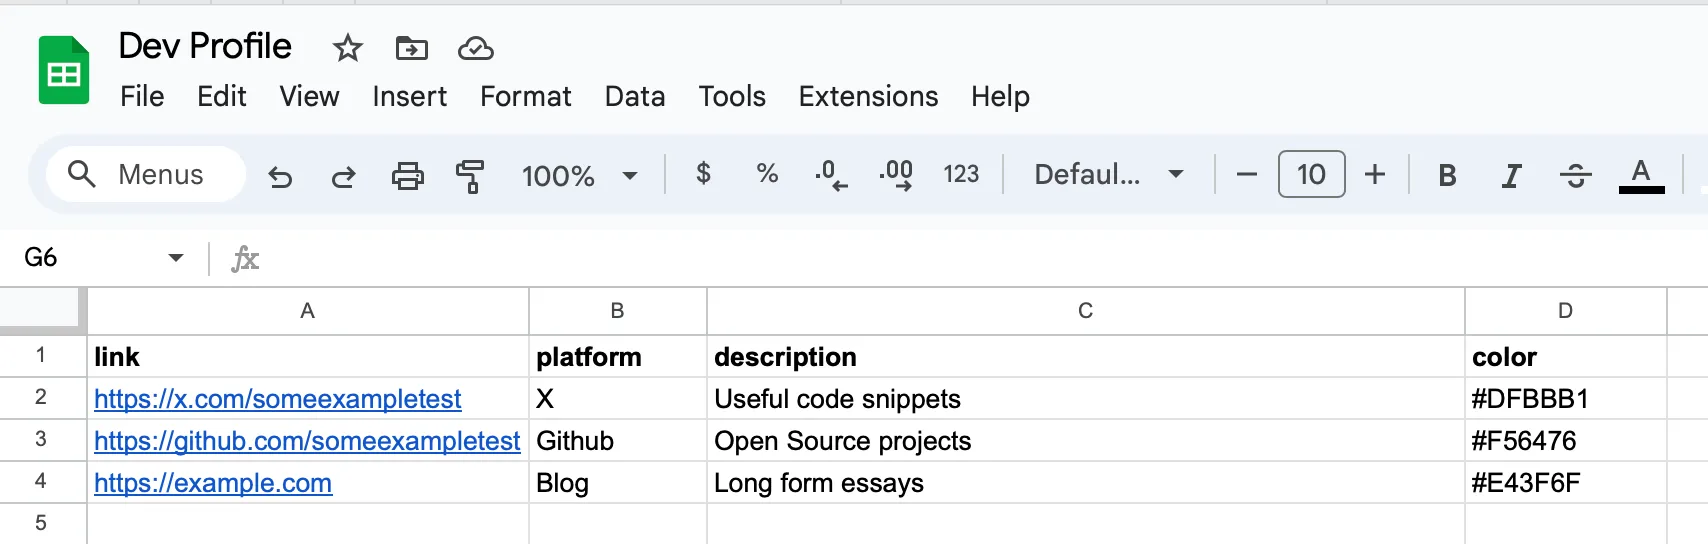Star the Dev Profile document

click(x=347, y=48)
